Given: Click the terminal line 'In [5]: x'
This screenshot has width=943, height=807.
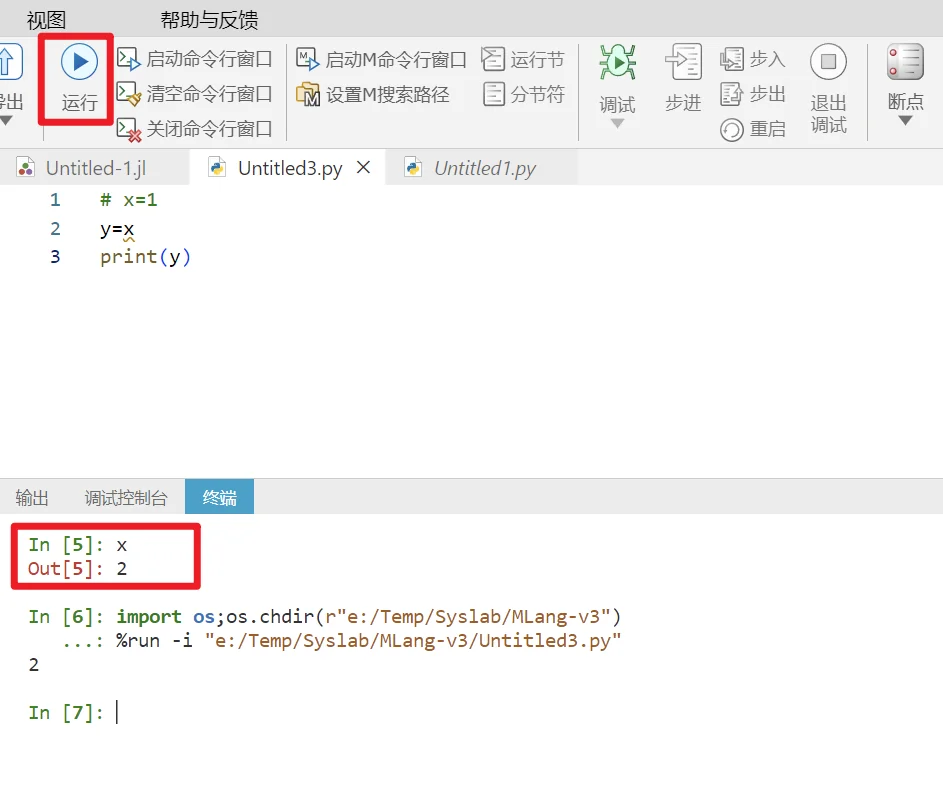Looking at the screenshot, I should pyautogui.click(x=78, y=545).
